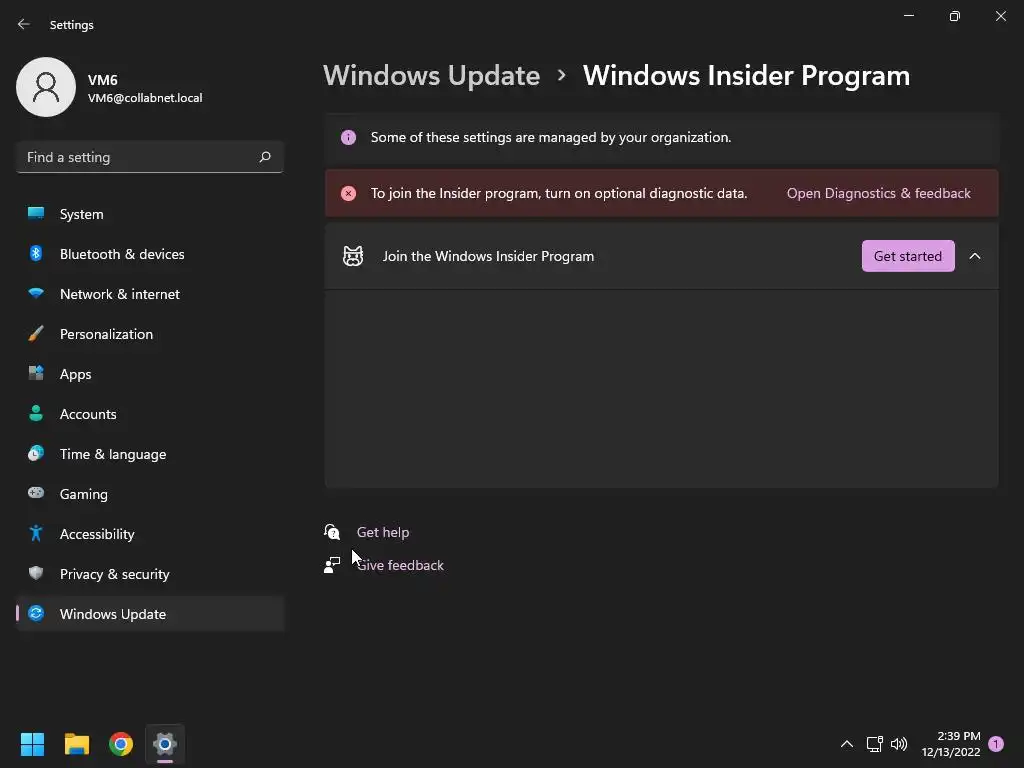This screenshot has height=768, width=1024.
Task: Click the Windows Insider cat icon
Action: (x=353, y=256)
